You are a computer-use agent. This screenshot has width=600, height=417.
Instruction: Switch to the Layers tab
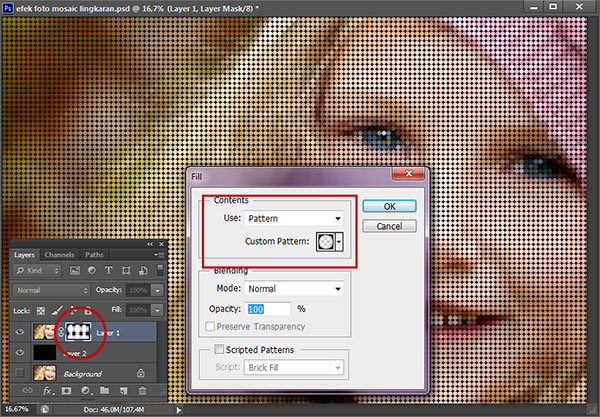coord(24,255)
